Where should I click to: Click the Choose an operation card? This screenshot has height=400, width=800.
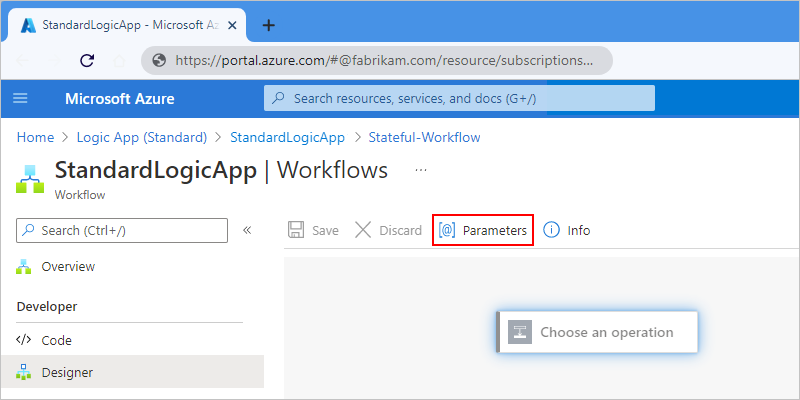597,332
